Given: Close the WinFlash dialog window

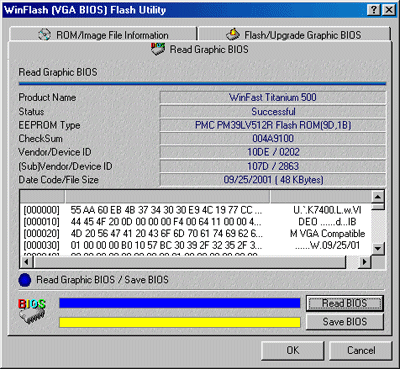Looking at the screenshot, I should click(389, 10).
